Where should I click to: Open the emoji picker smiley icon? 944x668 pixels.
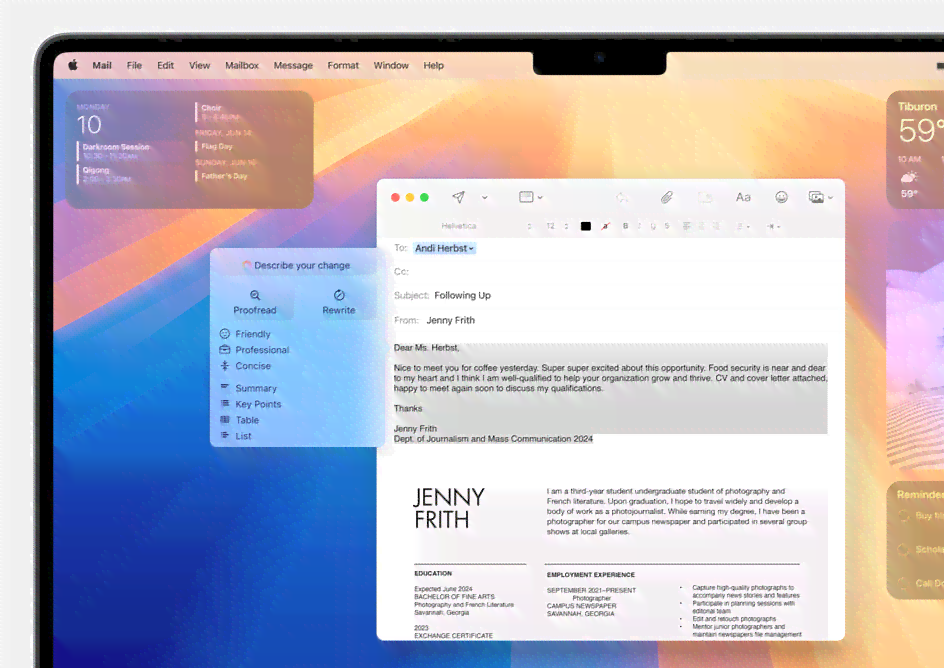tap(781, 197)
